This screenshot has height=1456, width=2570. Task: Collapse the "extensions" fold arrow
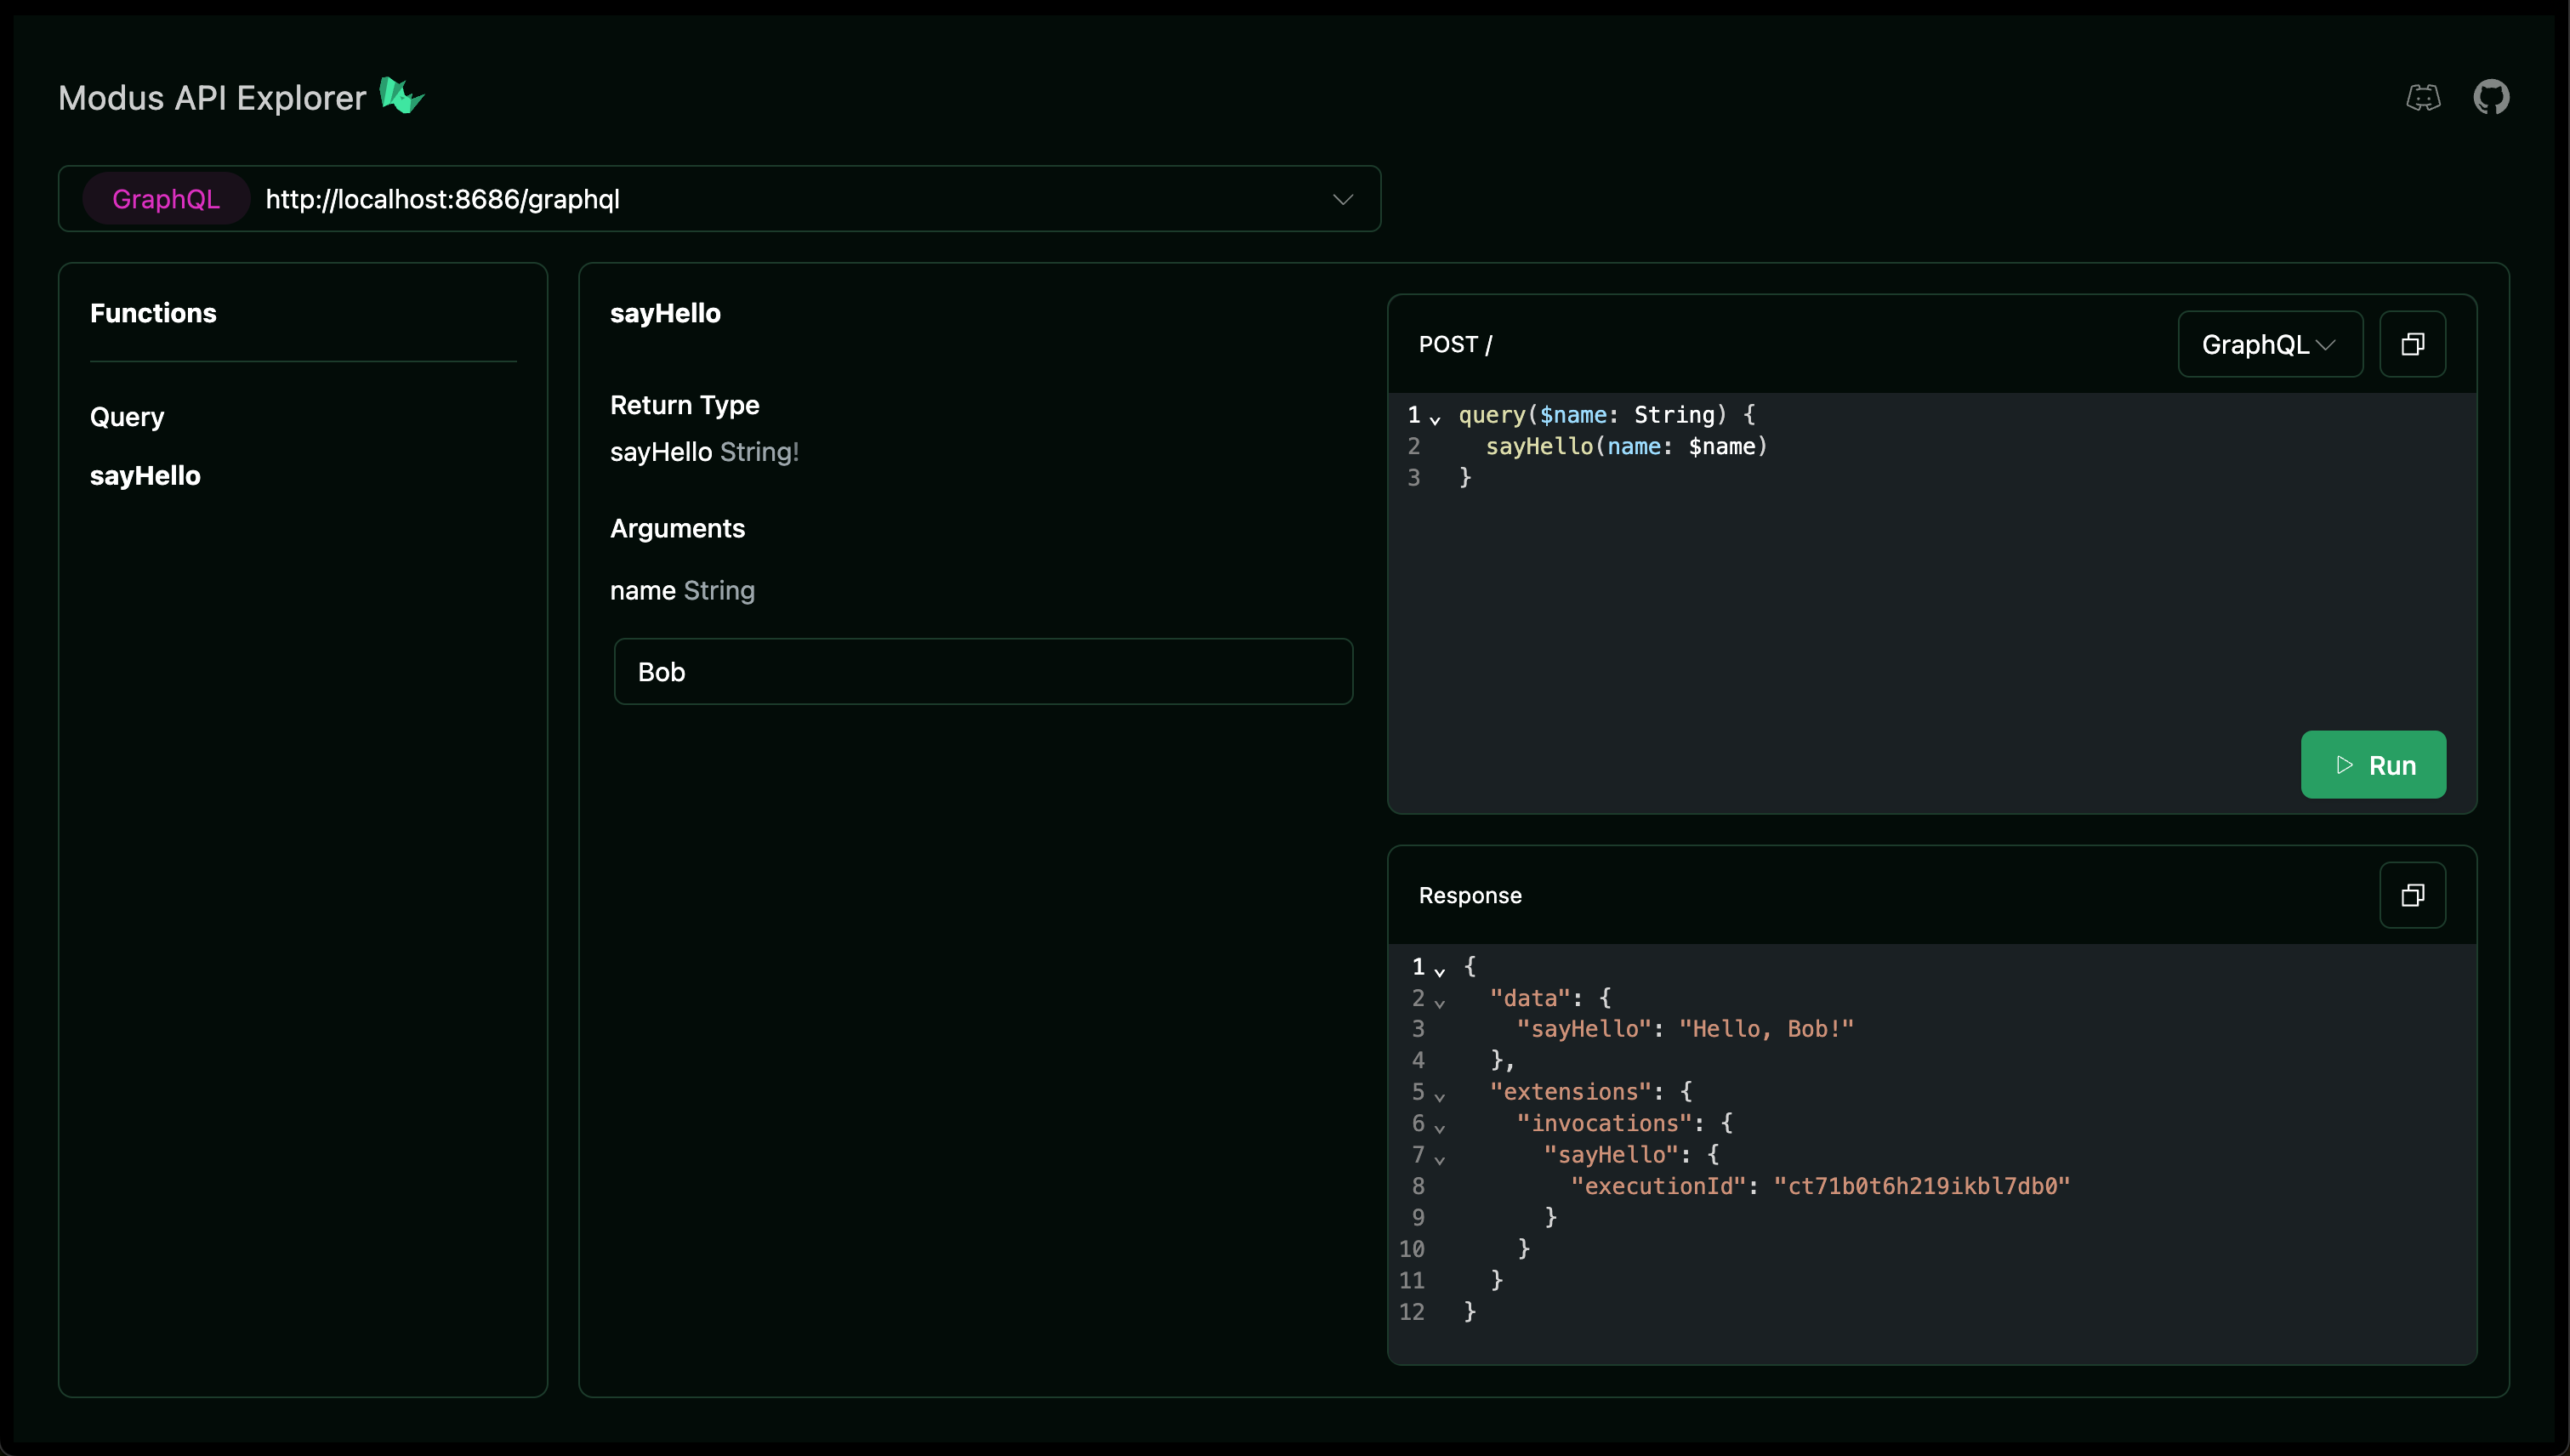(1439, 1097)
